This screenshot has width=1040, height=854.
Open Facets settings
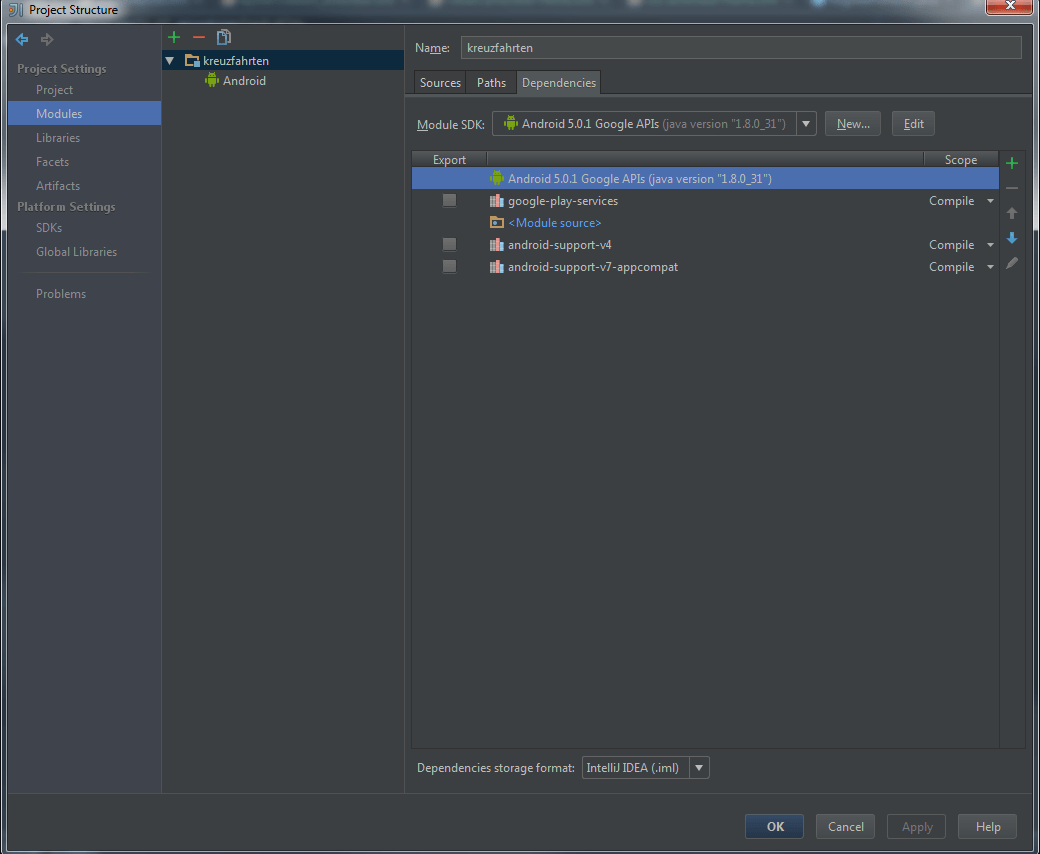tap(52, 162)
